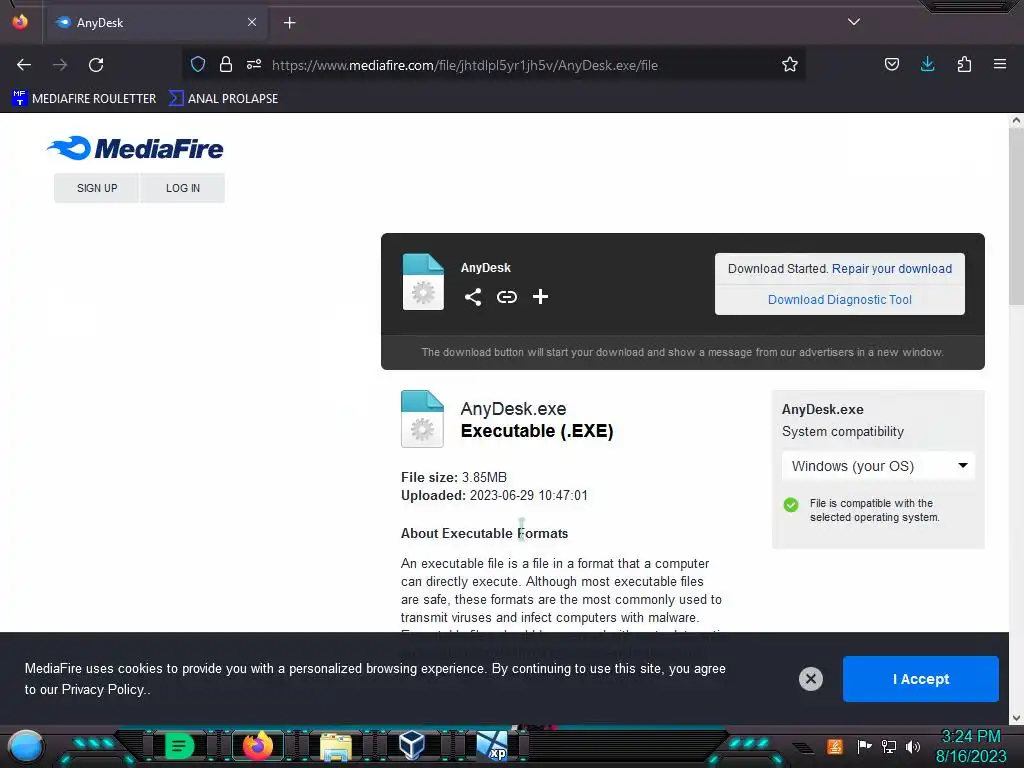1024x768 pixels.
Task: Open site permissions icon in address bar
Action: [x=254, y=64]
